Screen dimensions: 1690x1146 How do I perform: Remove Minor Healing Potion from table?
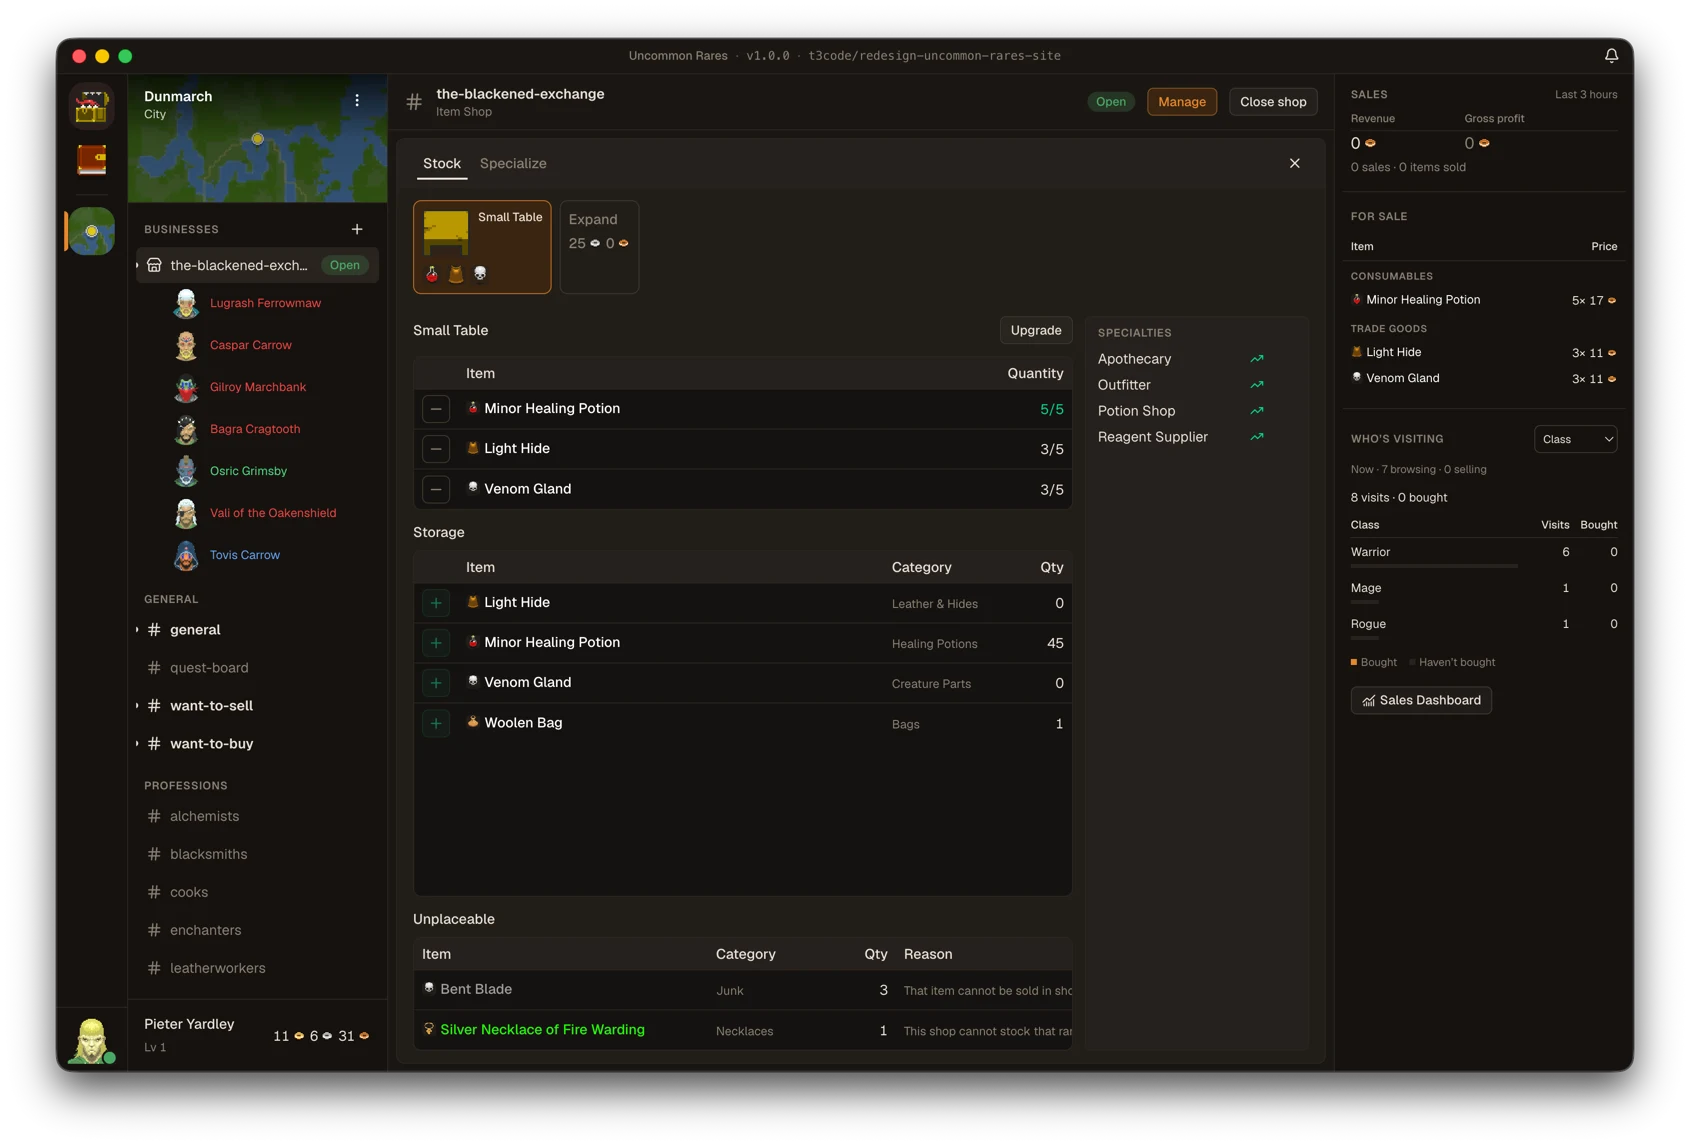pos(436,409)
